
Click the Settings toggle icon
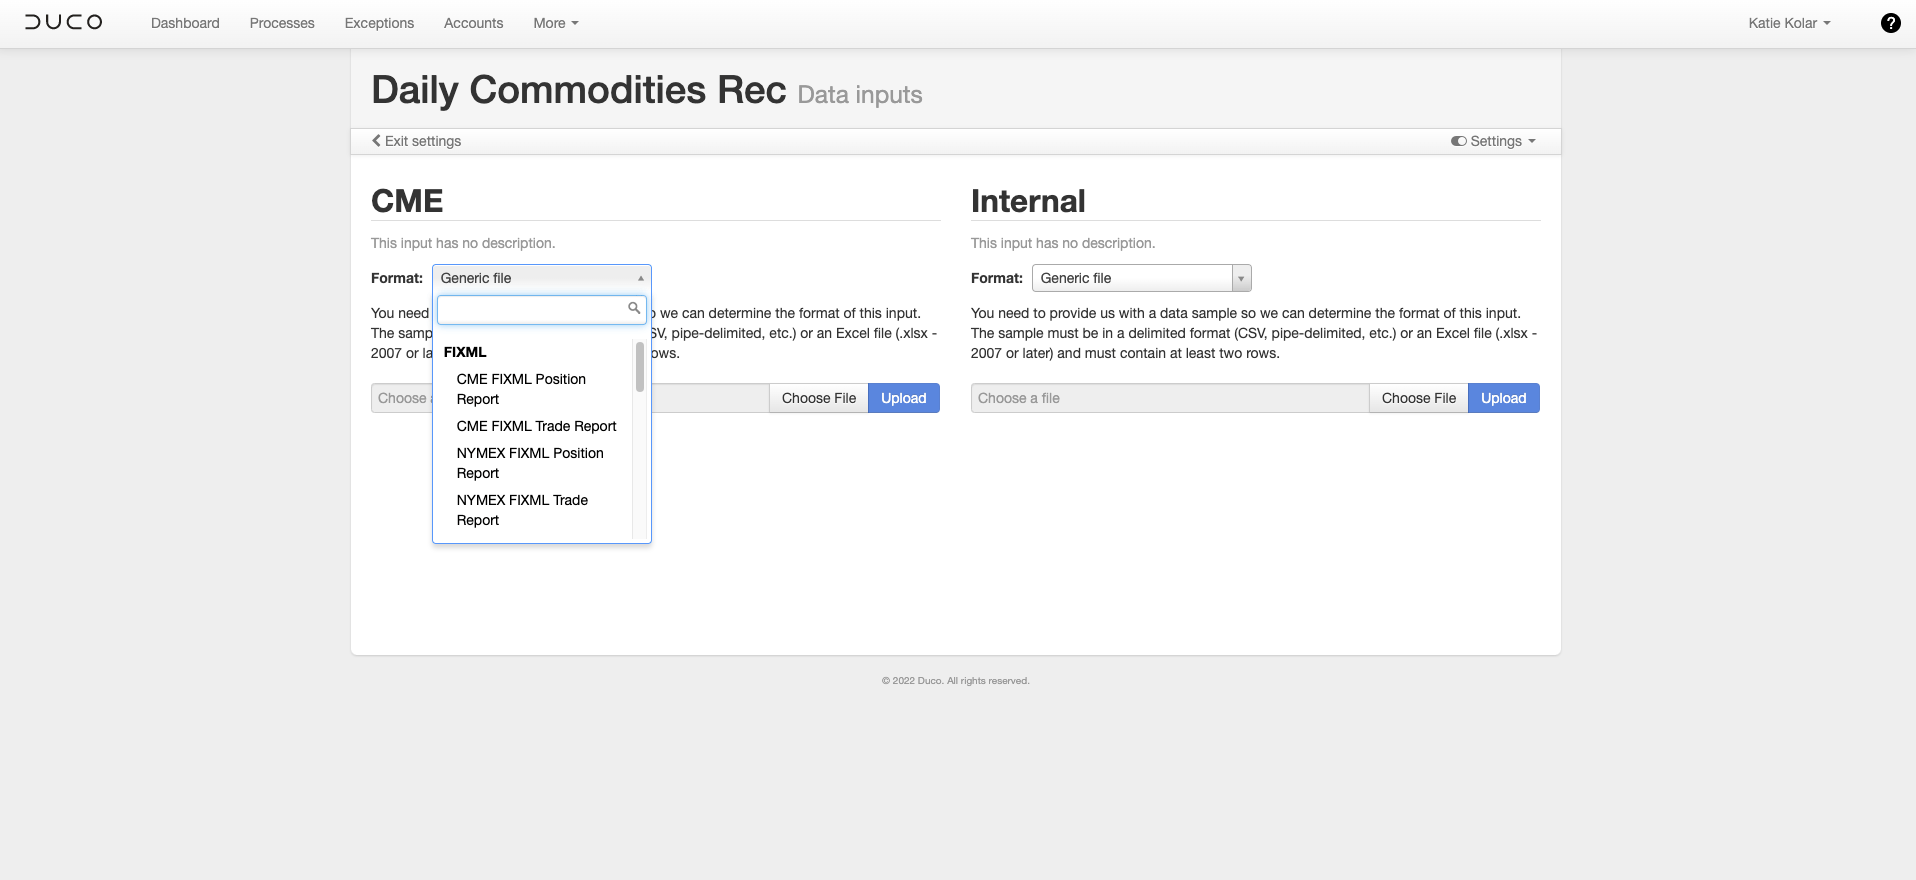click(1459, 141)
